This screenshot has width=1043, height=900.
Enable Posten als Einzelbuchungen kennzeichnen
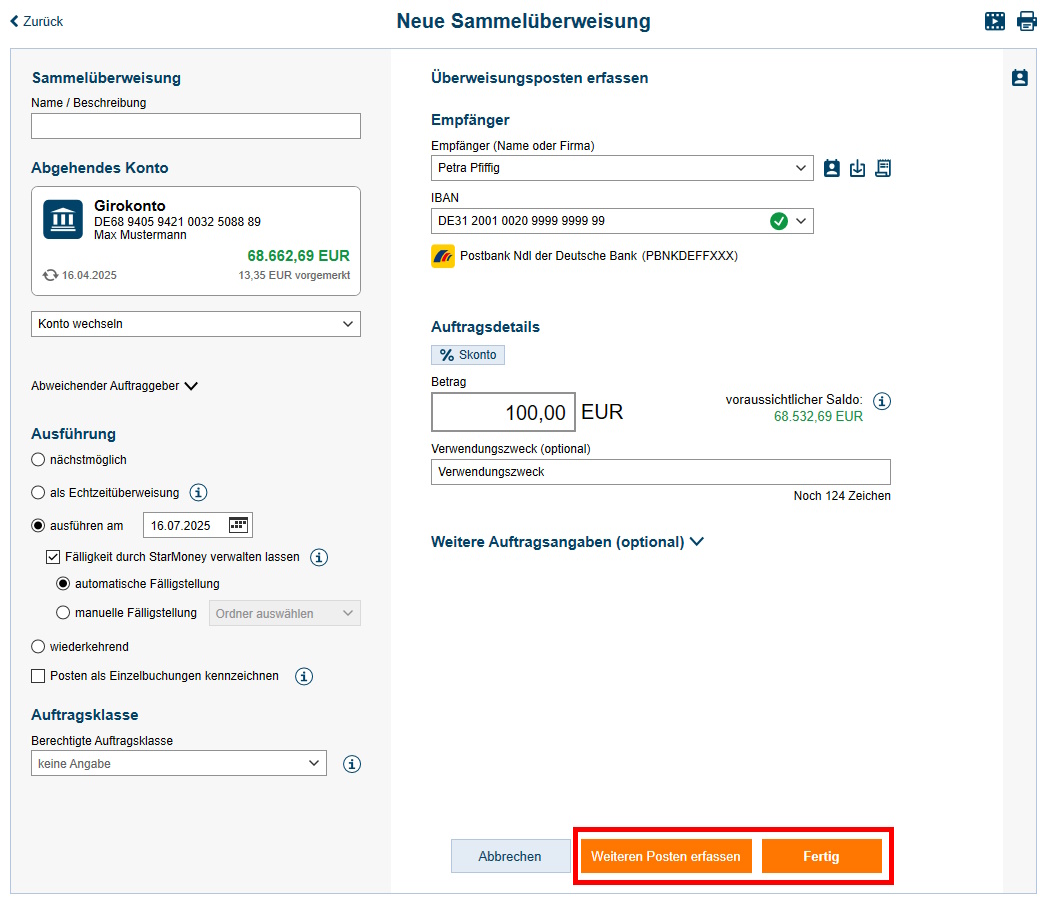(37, 676)
